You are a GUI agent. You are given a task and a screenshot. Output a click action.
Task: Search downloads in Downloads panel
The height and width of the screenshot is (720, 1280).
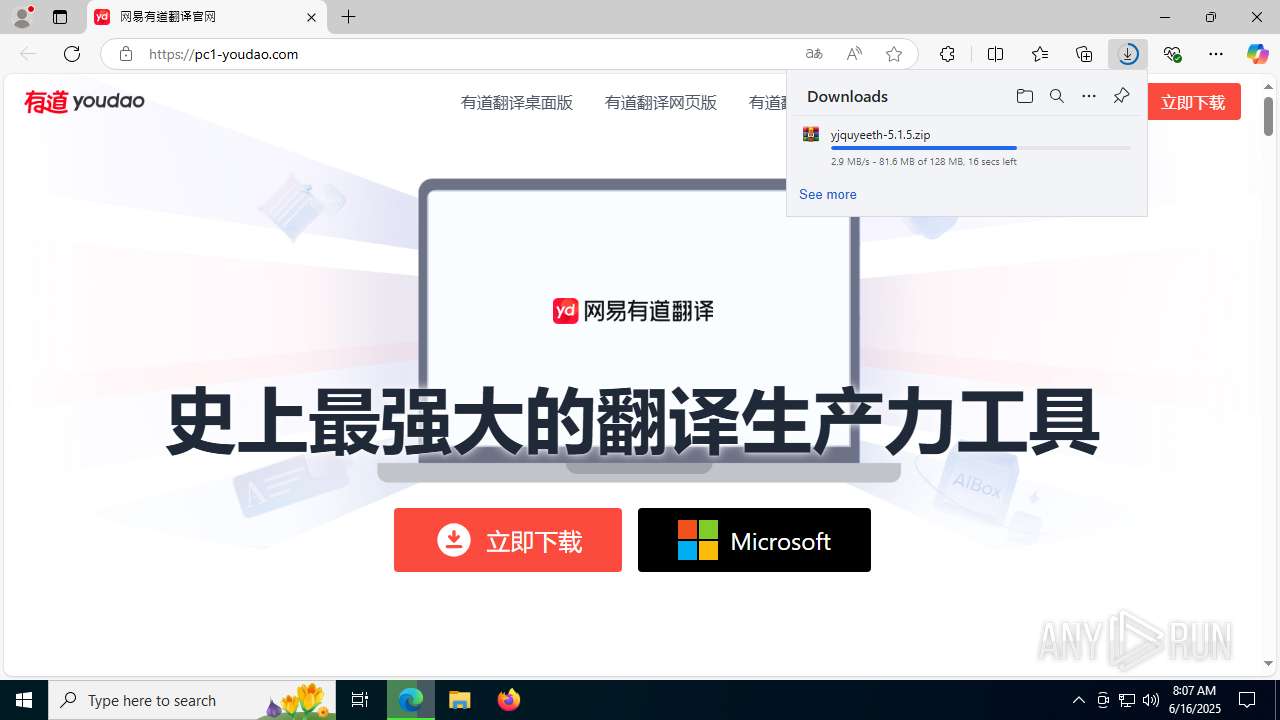tap(1056, 96)
